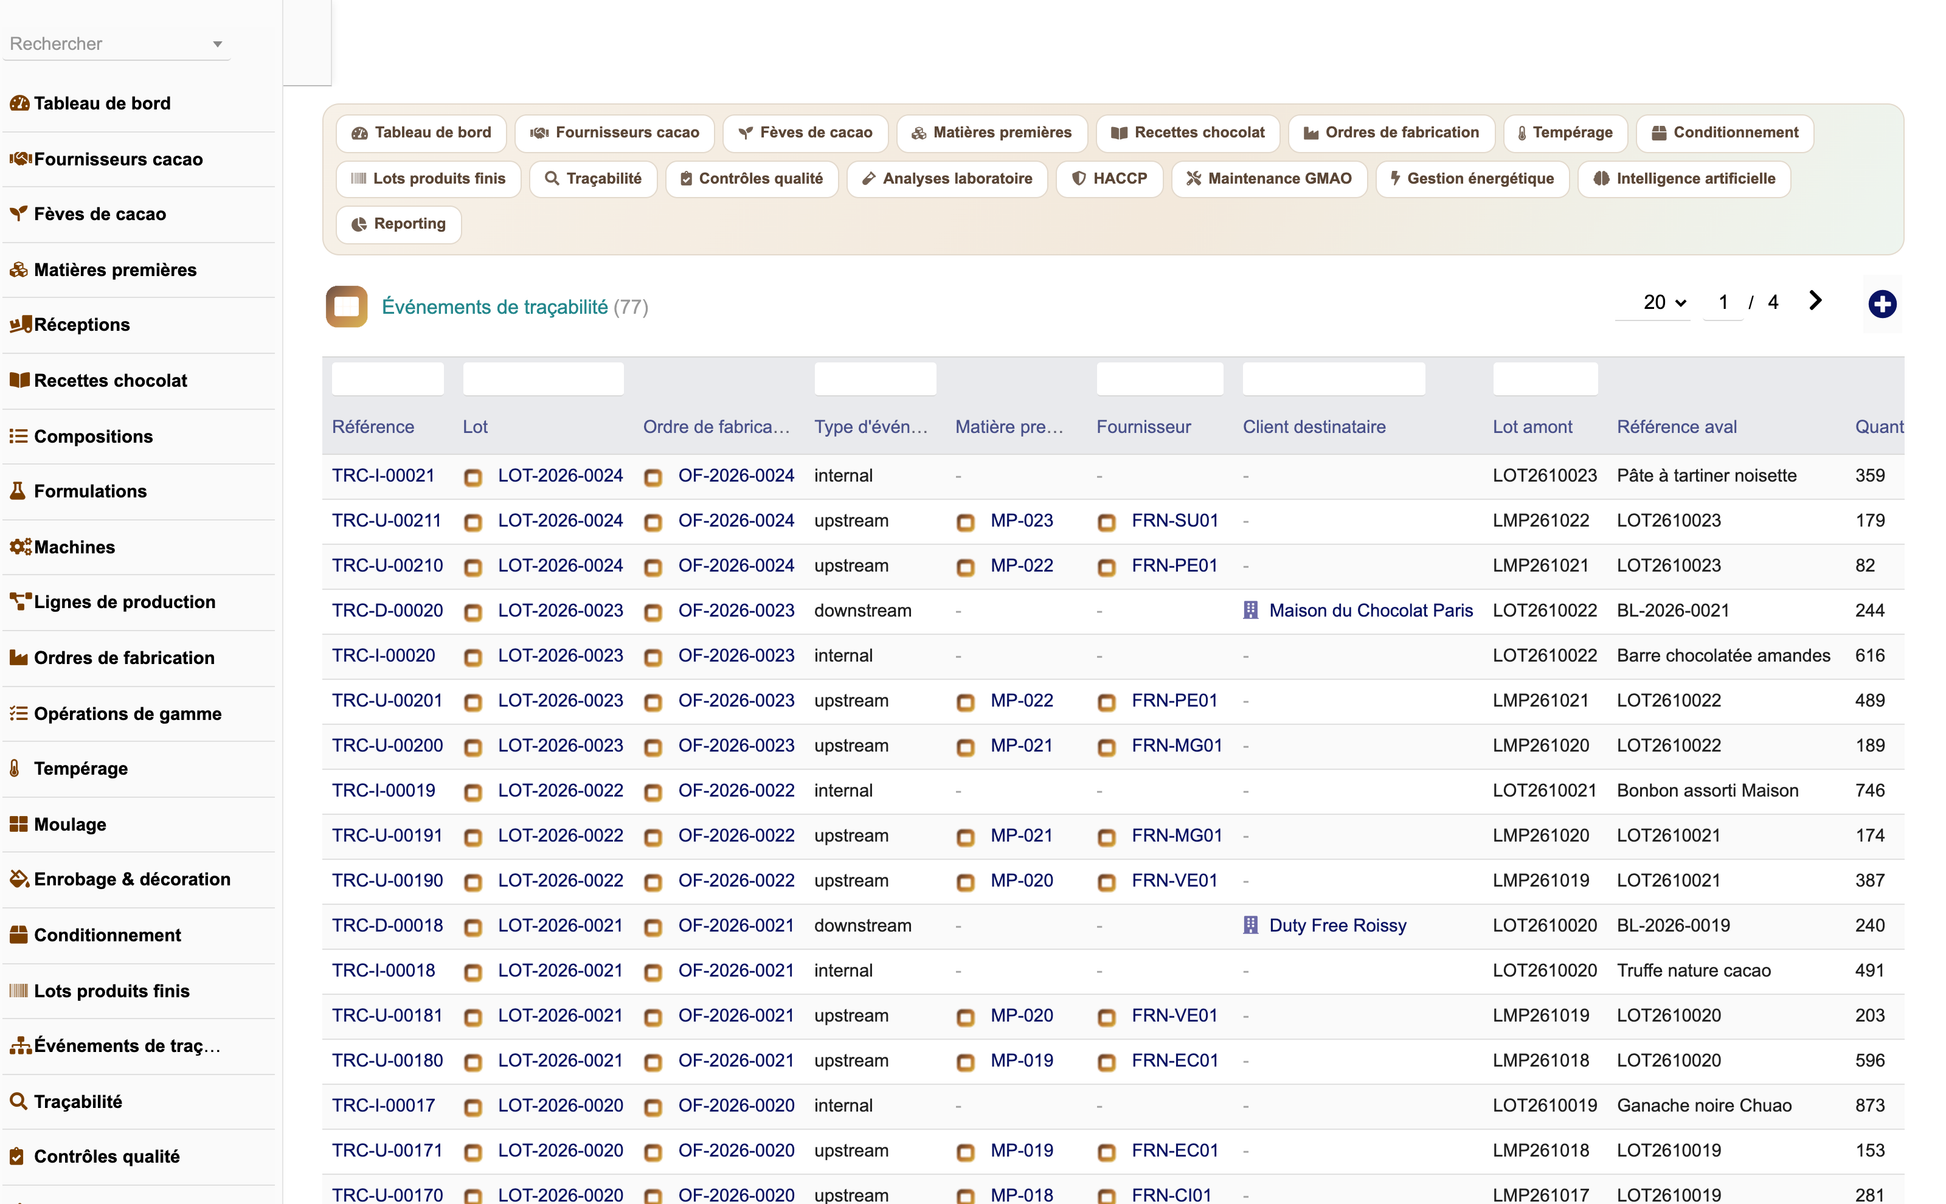This screenshot has height=1204, width=1946.
Task: Add a new traceability event with plus icon
Action: click(1882, 304)
